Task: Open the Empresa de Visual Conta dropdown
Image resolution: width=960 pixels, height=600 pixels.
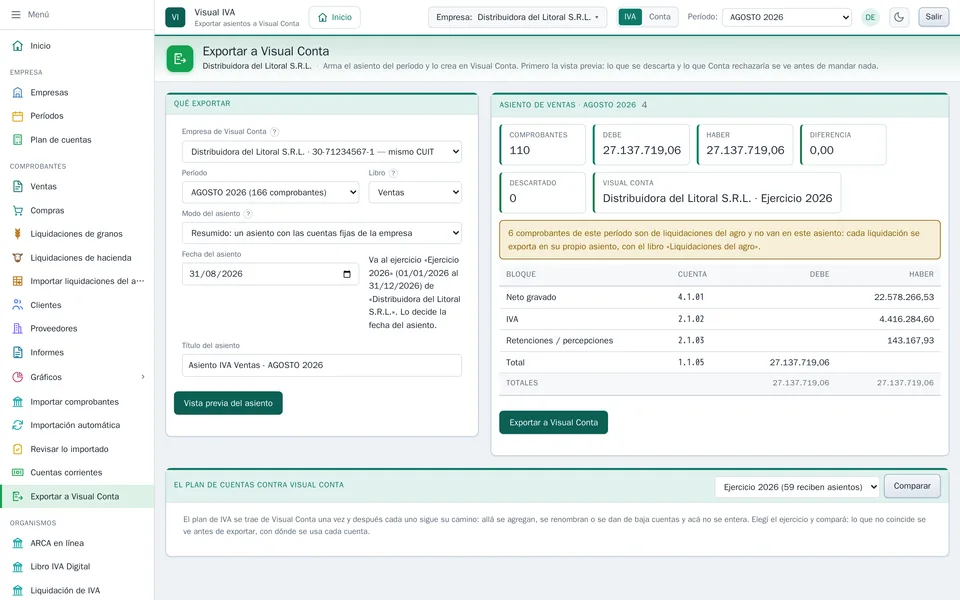Action: tap(321, 152)
